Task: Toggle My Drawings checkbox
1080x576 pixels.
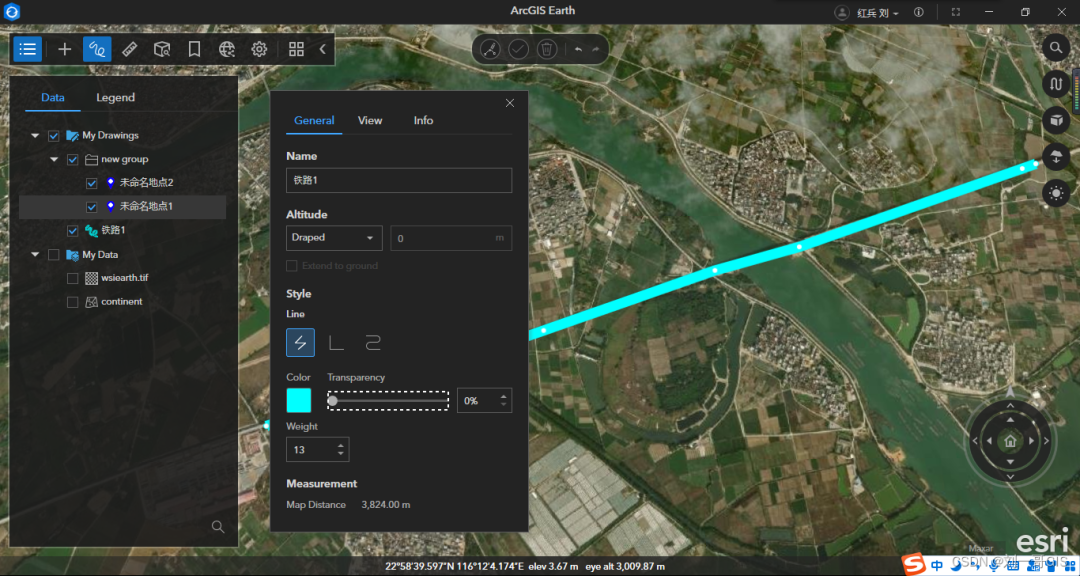Action: pos(54,136)
